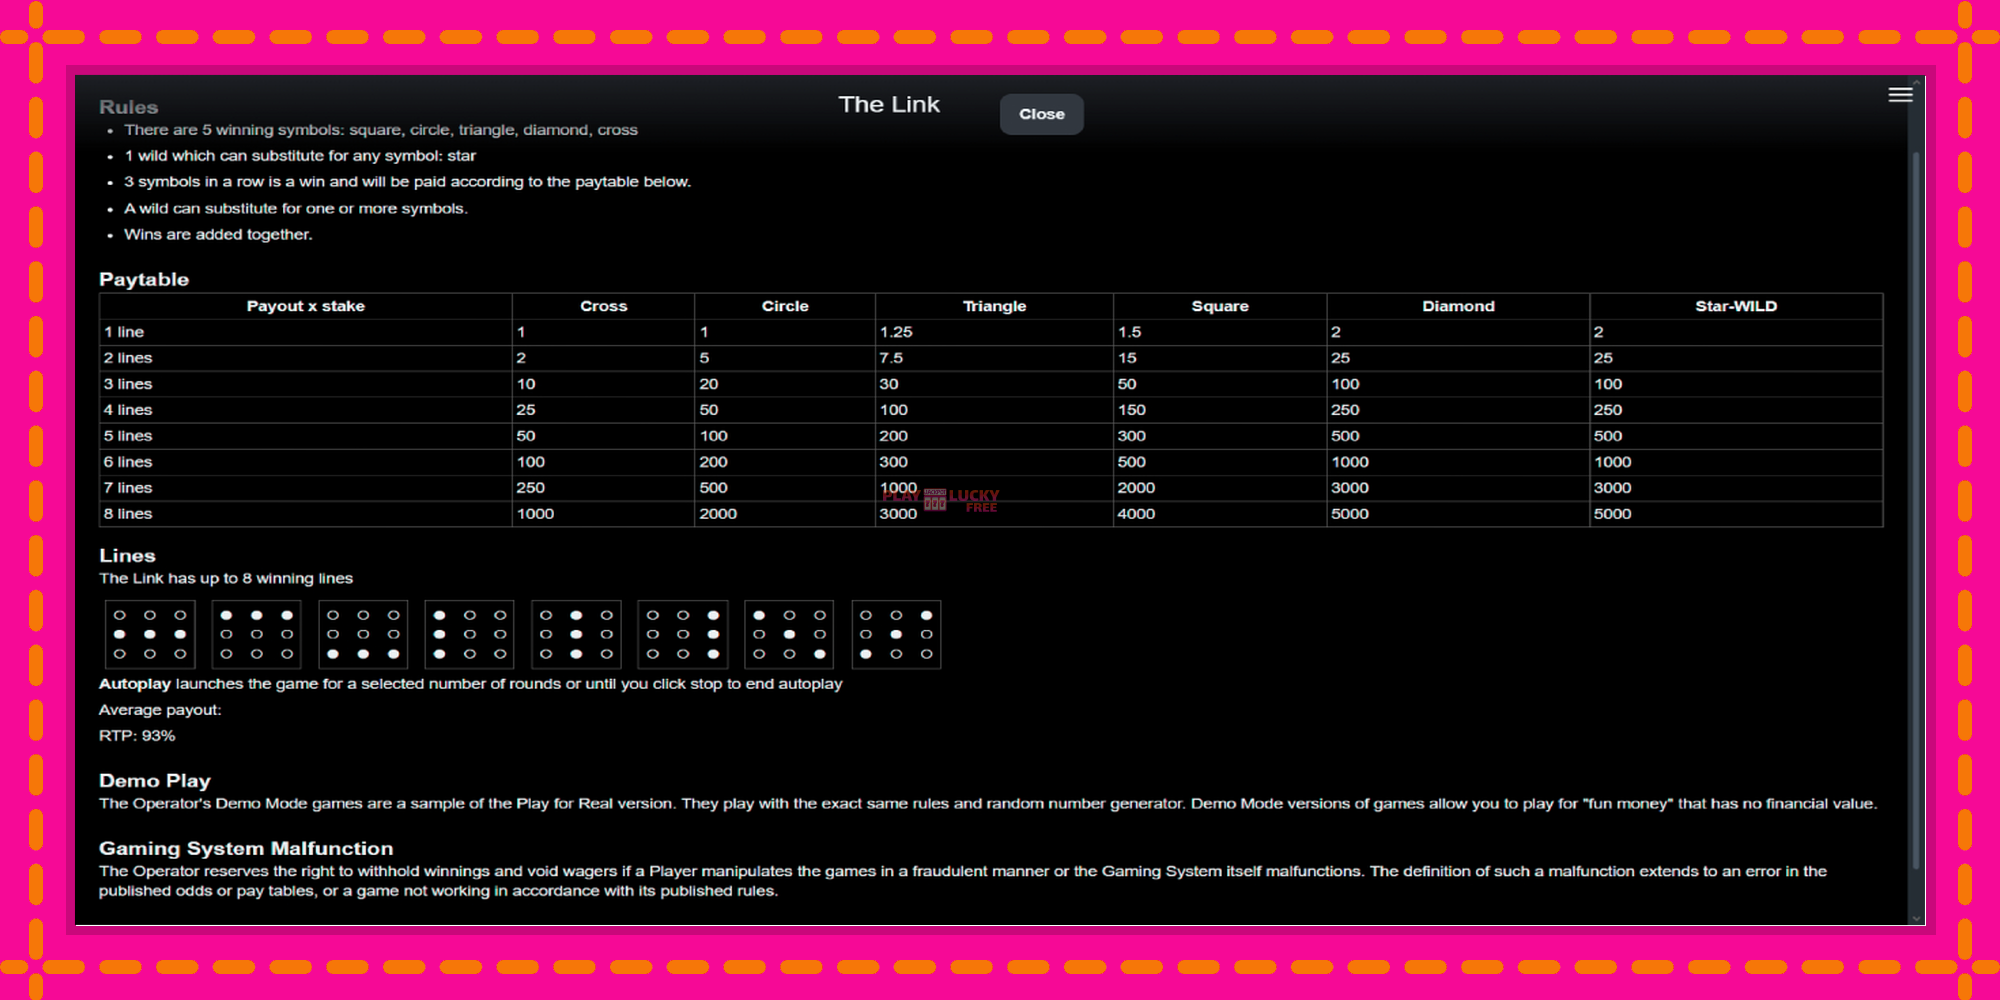Click Diamond value 3000 in the 7 lines row
The image size is (2000, 1000).
click(1349, 488)
